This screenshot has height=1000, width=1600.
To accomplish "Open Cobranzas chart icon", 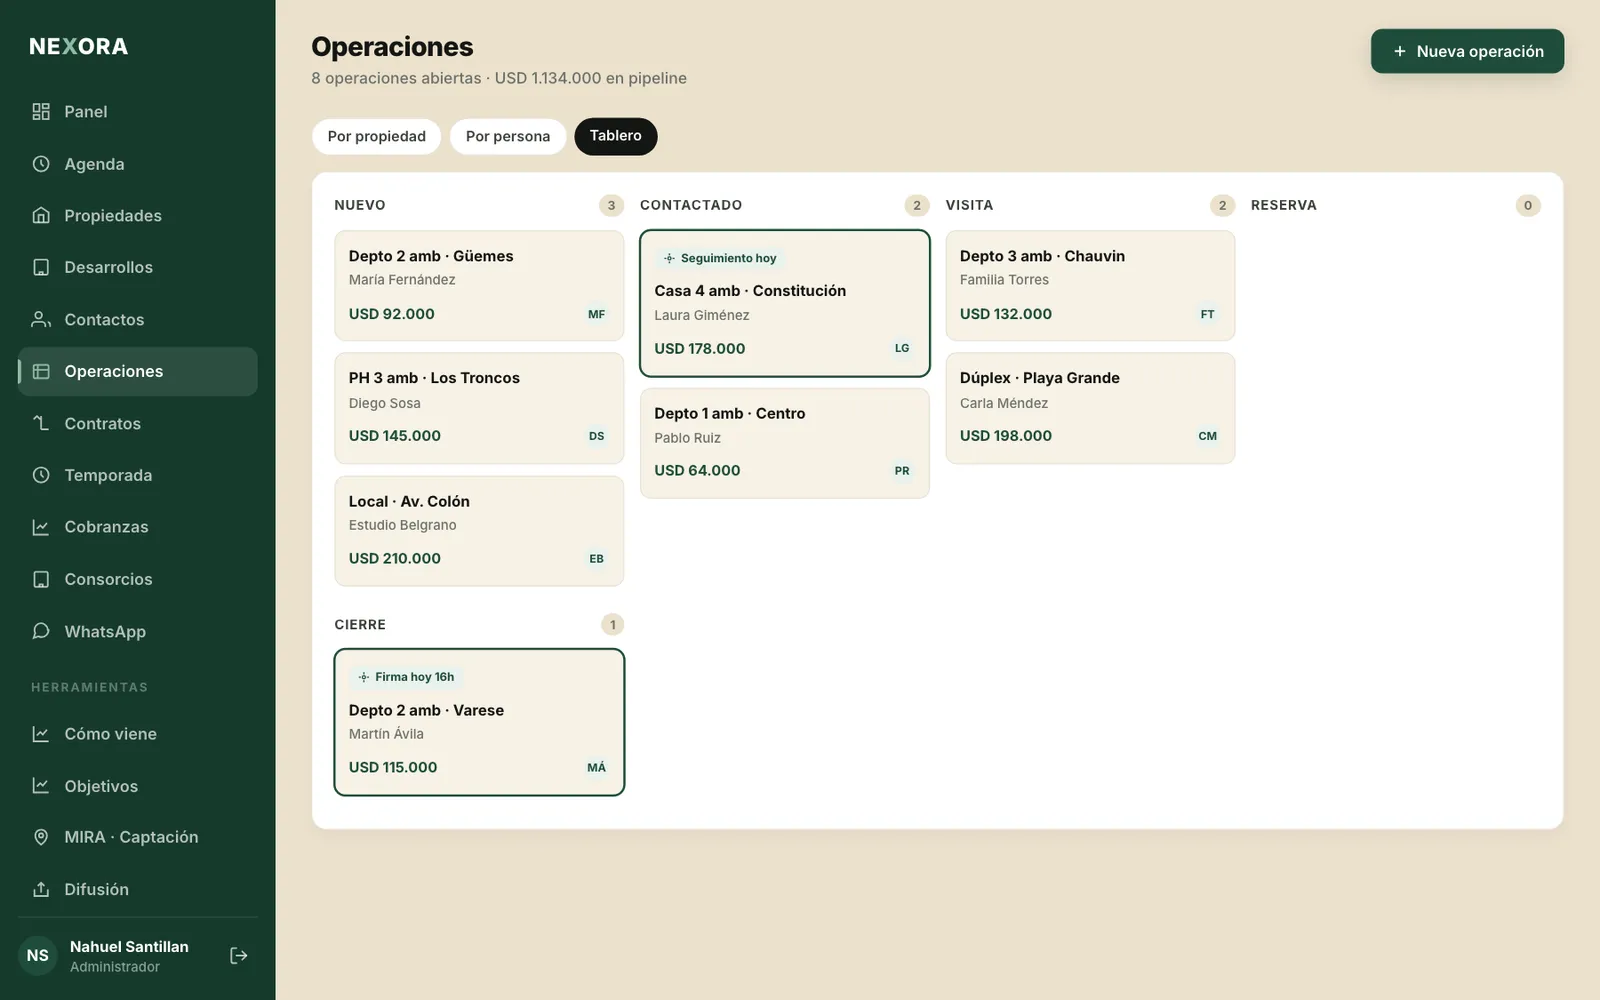I will (41, 527).
